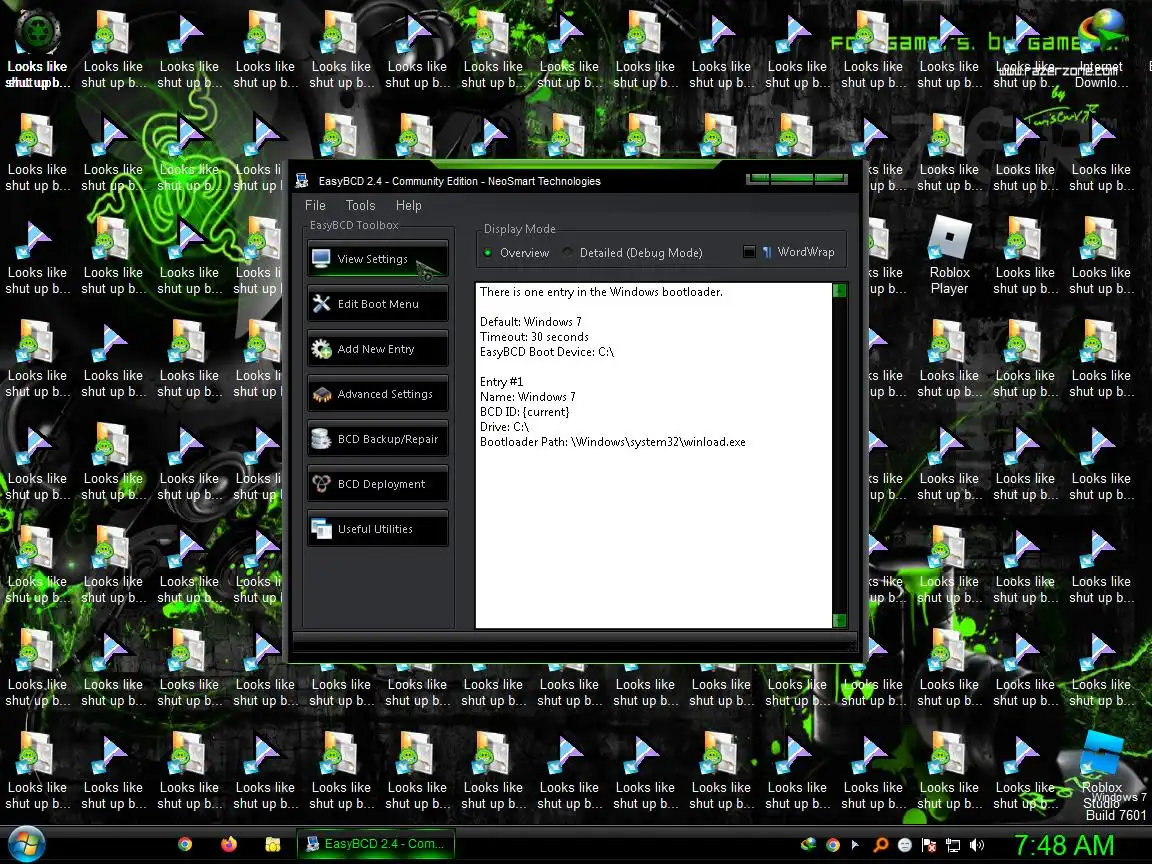Click the 'Entry #1' line
The image size is (1152, 864).
(501, 382)
